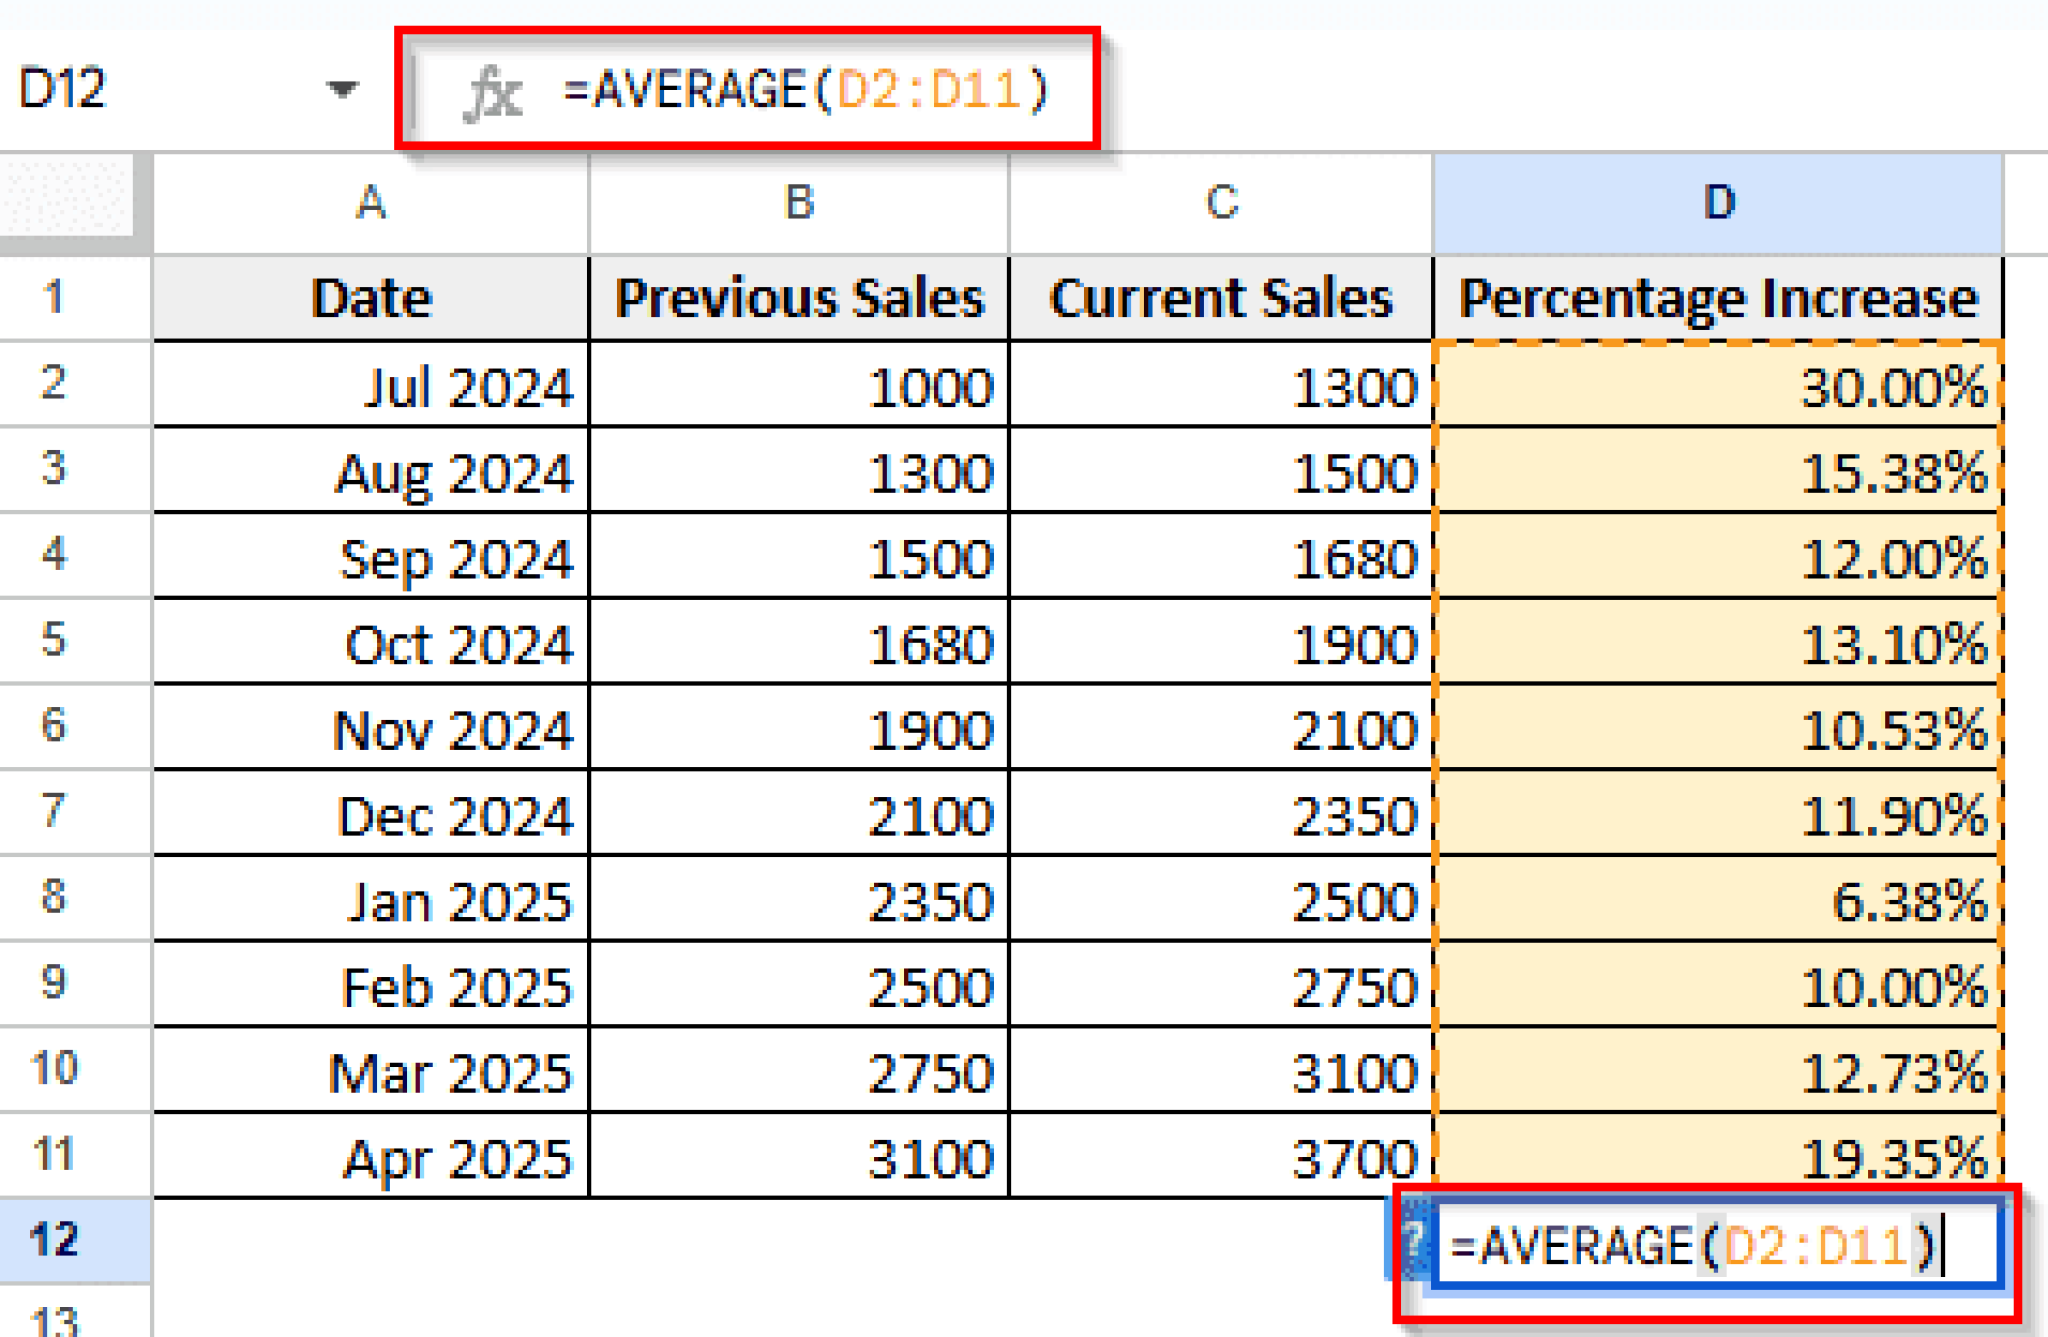The width and height of the screenshot is (2048, 1337).
Task: Select the Apr 2025 date cell
Action: [x=370, y=1157]
